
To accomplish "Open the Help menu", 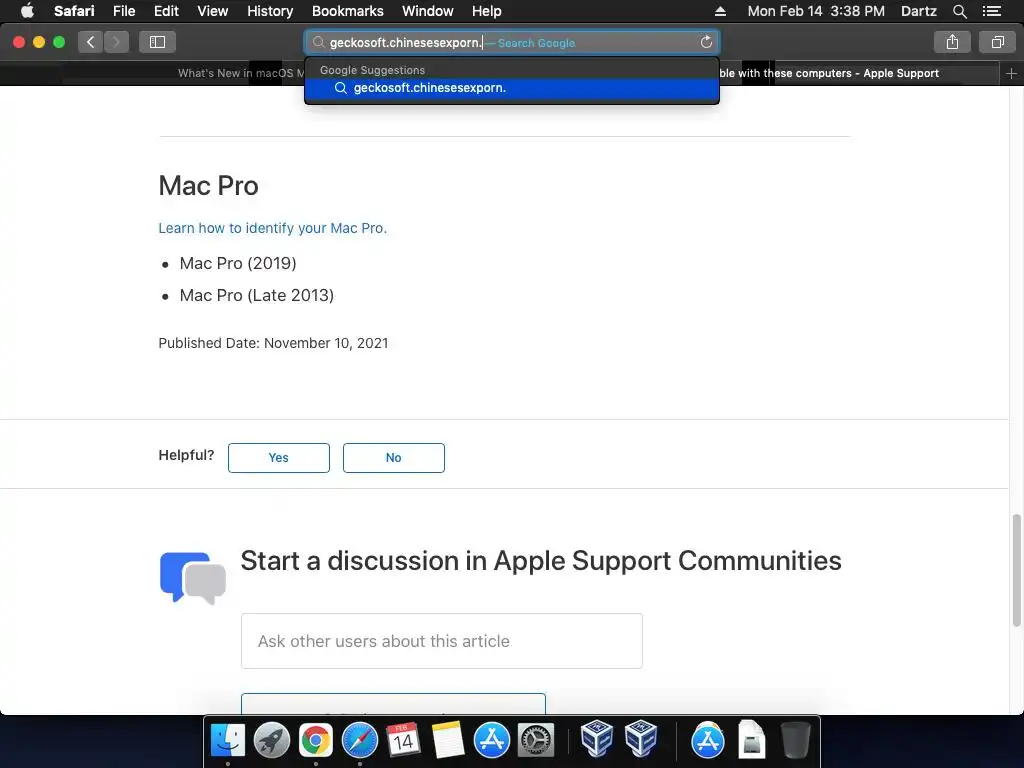I will tap(487, 11).
